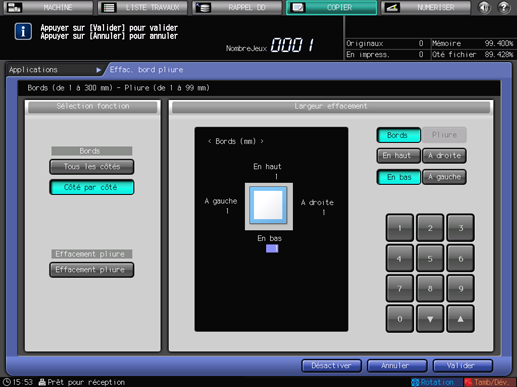Click the speaker sound guidance icon

point(484,7)
